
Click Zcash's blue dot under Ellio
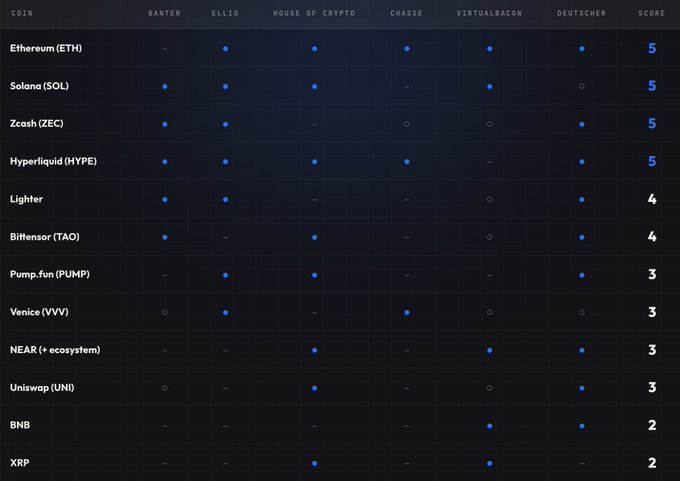[x=226, y=124]
